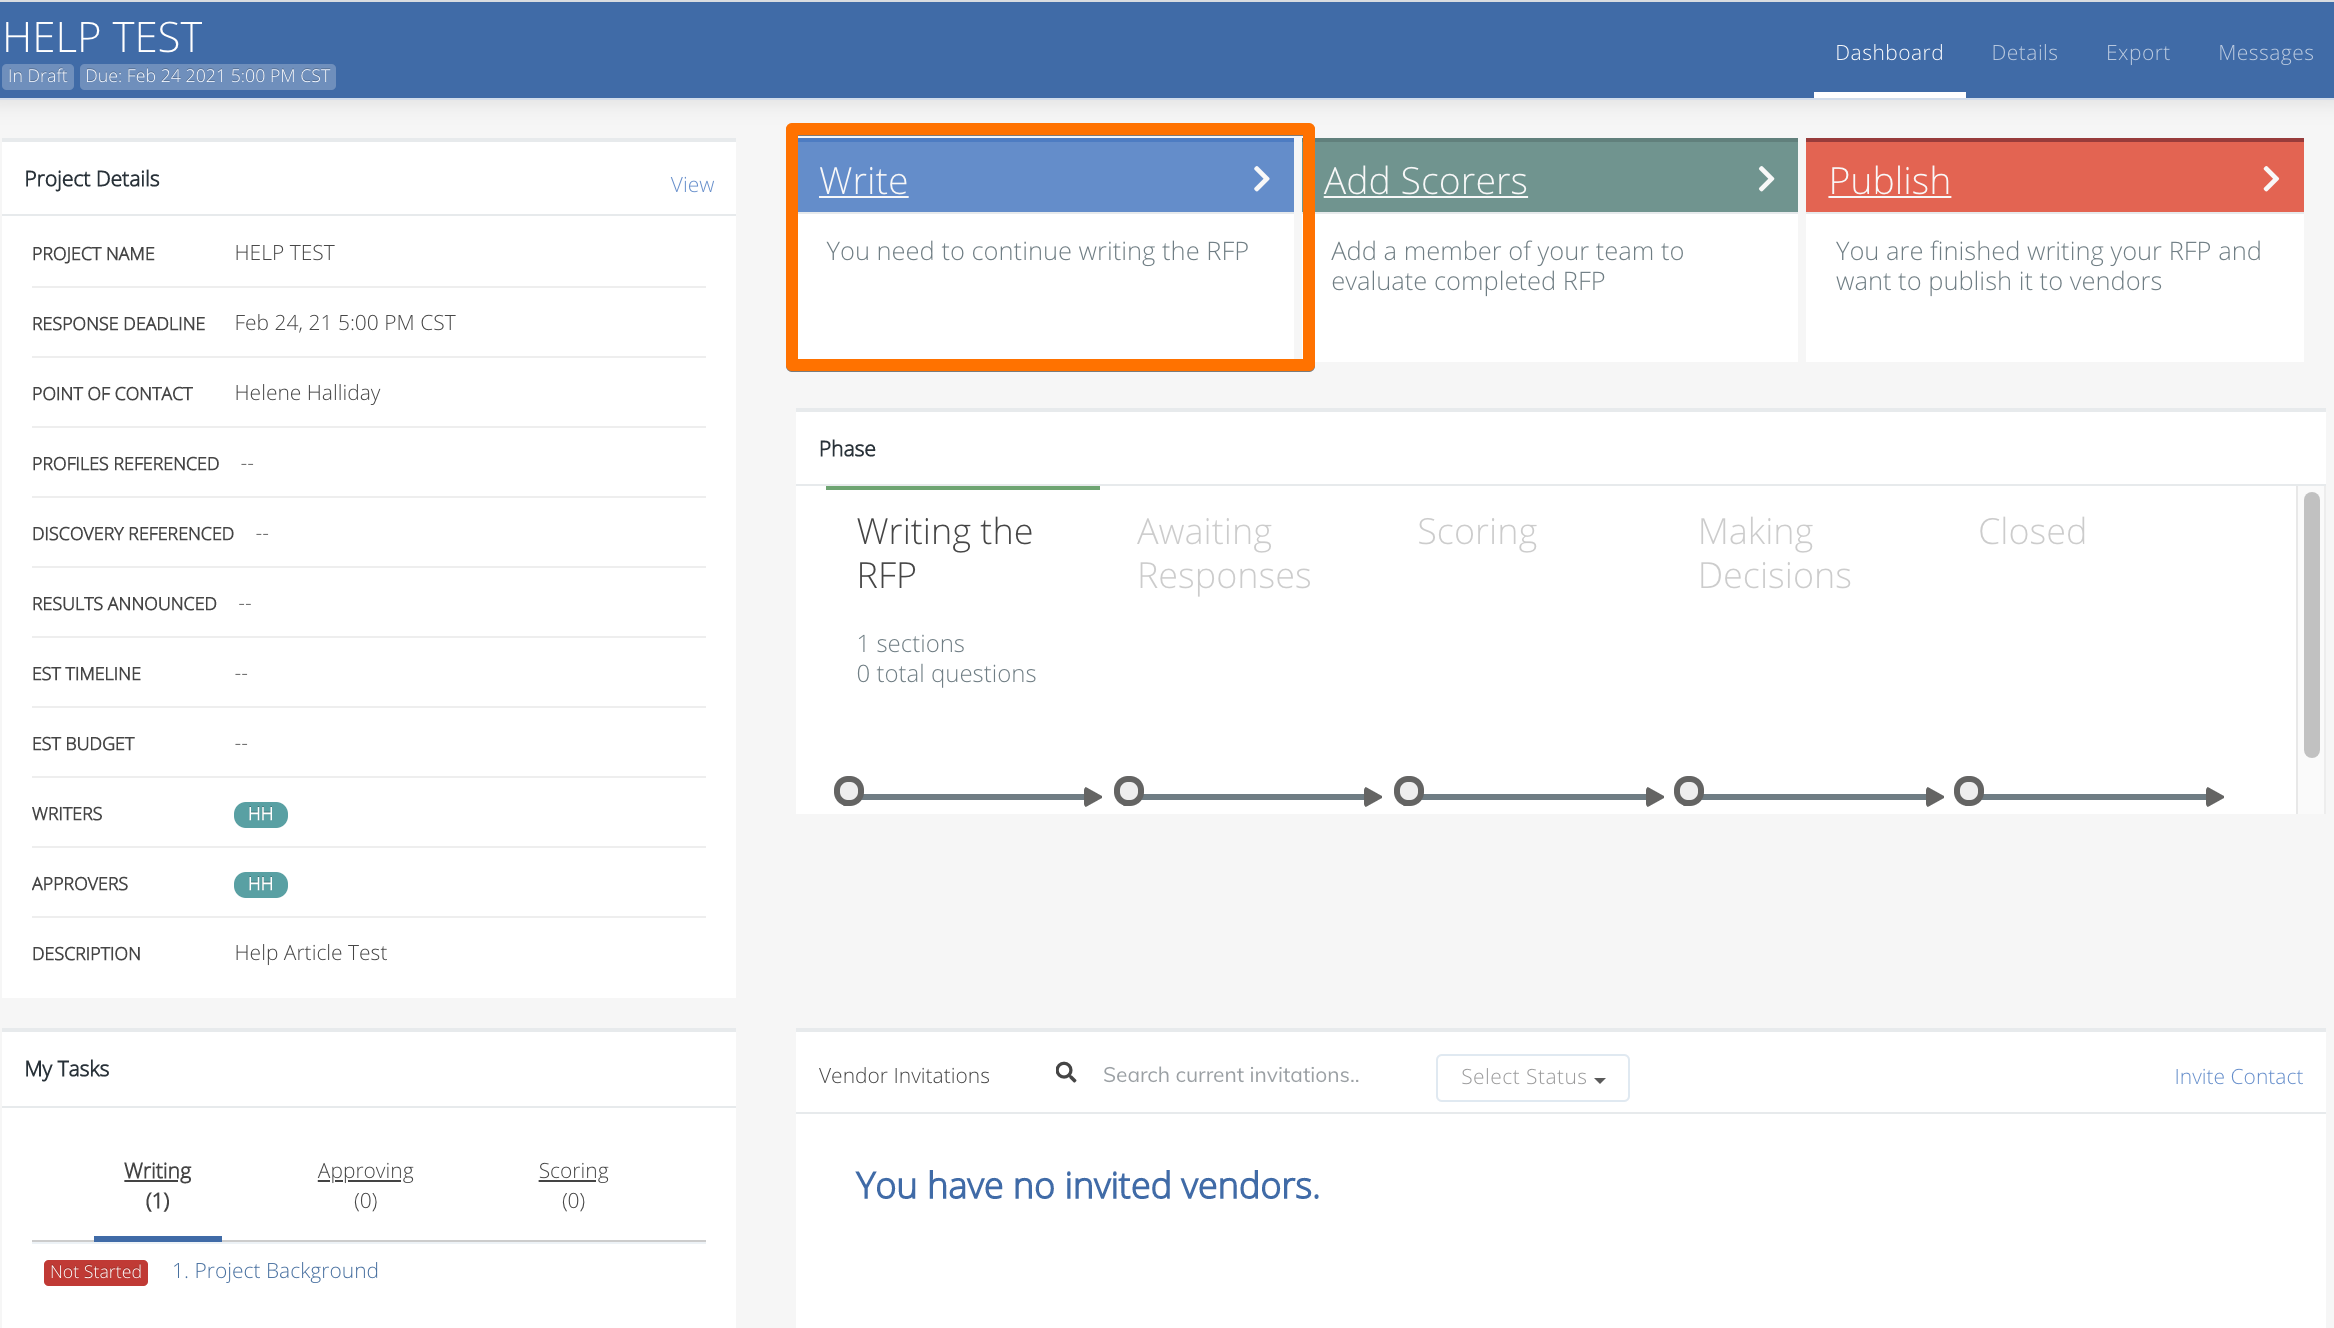
Task: Click the Not Started status badge
Action: click(x=96, y=1271)
